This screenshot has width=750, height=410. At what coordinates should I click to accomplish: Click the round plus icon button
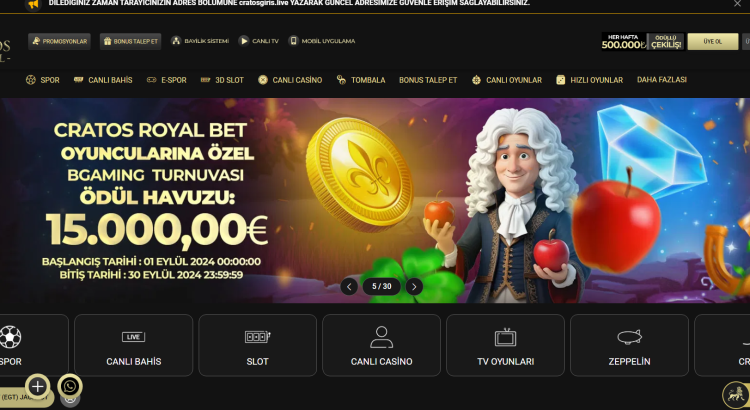pos(37,386)
